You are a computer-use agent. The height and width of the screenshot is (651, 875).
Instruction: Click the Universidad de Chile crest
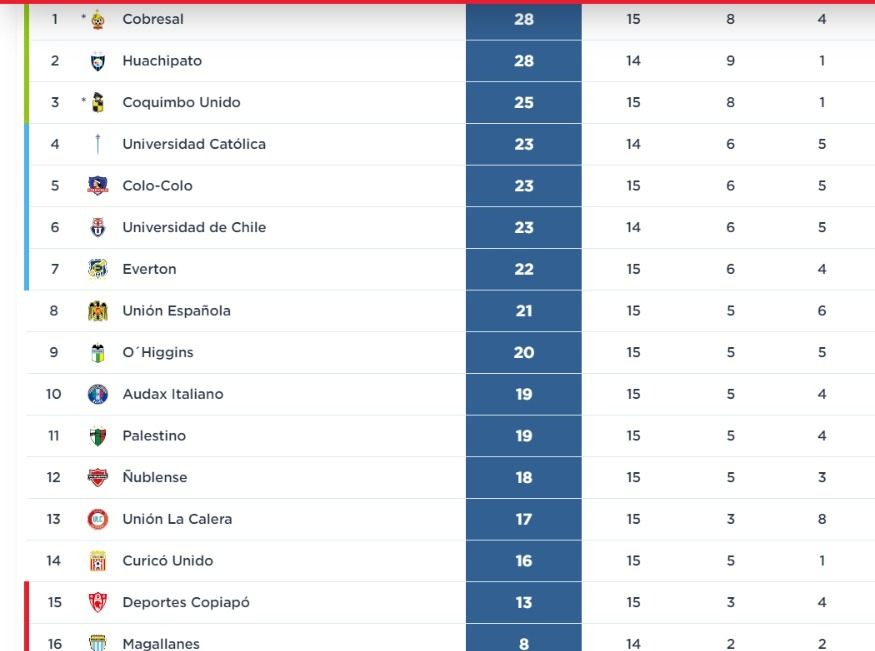(x=98, y=228)
